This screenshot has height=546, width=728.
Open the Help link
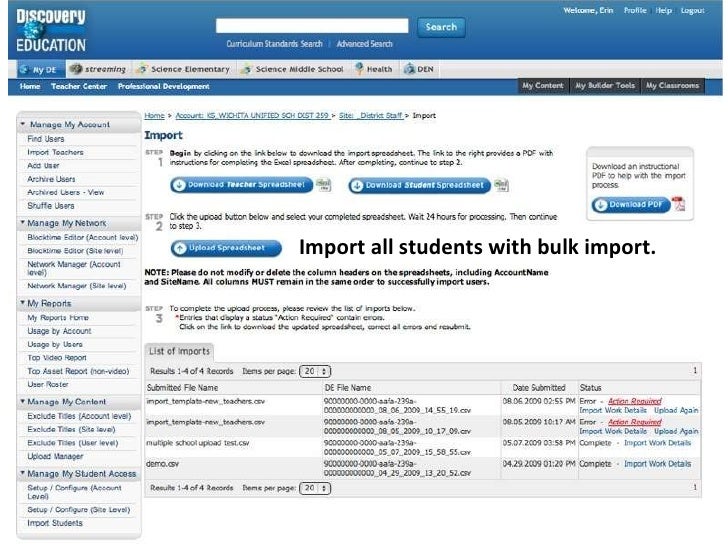pos(663,10)
